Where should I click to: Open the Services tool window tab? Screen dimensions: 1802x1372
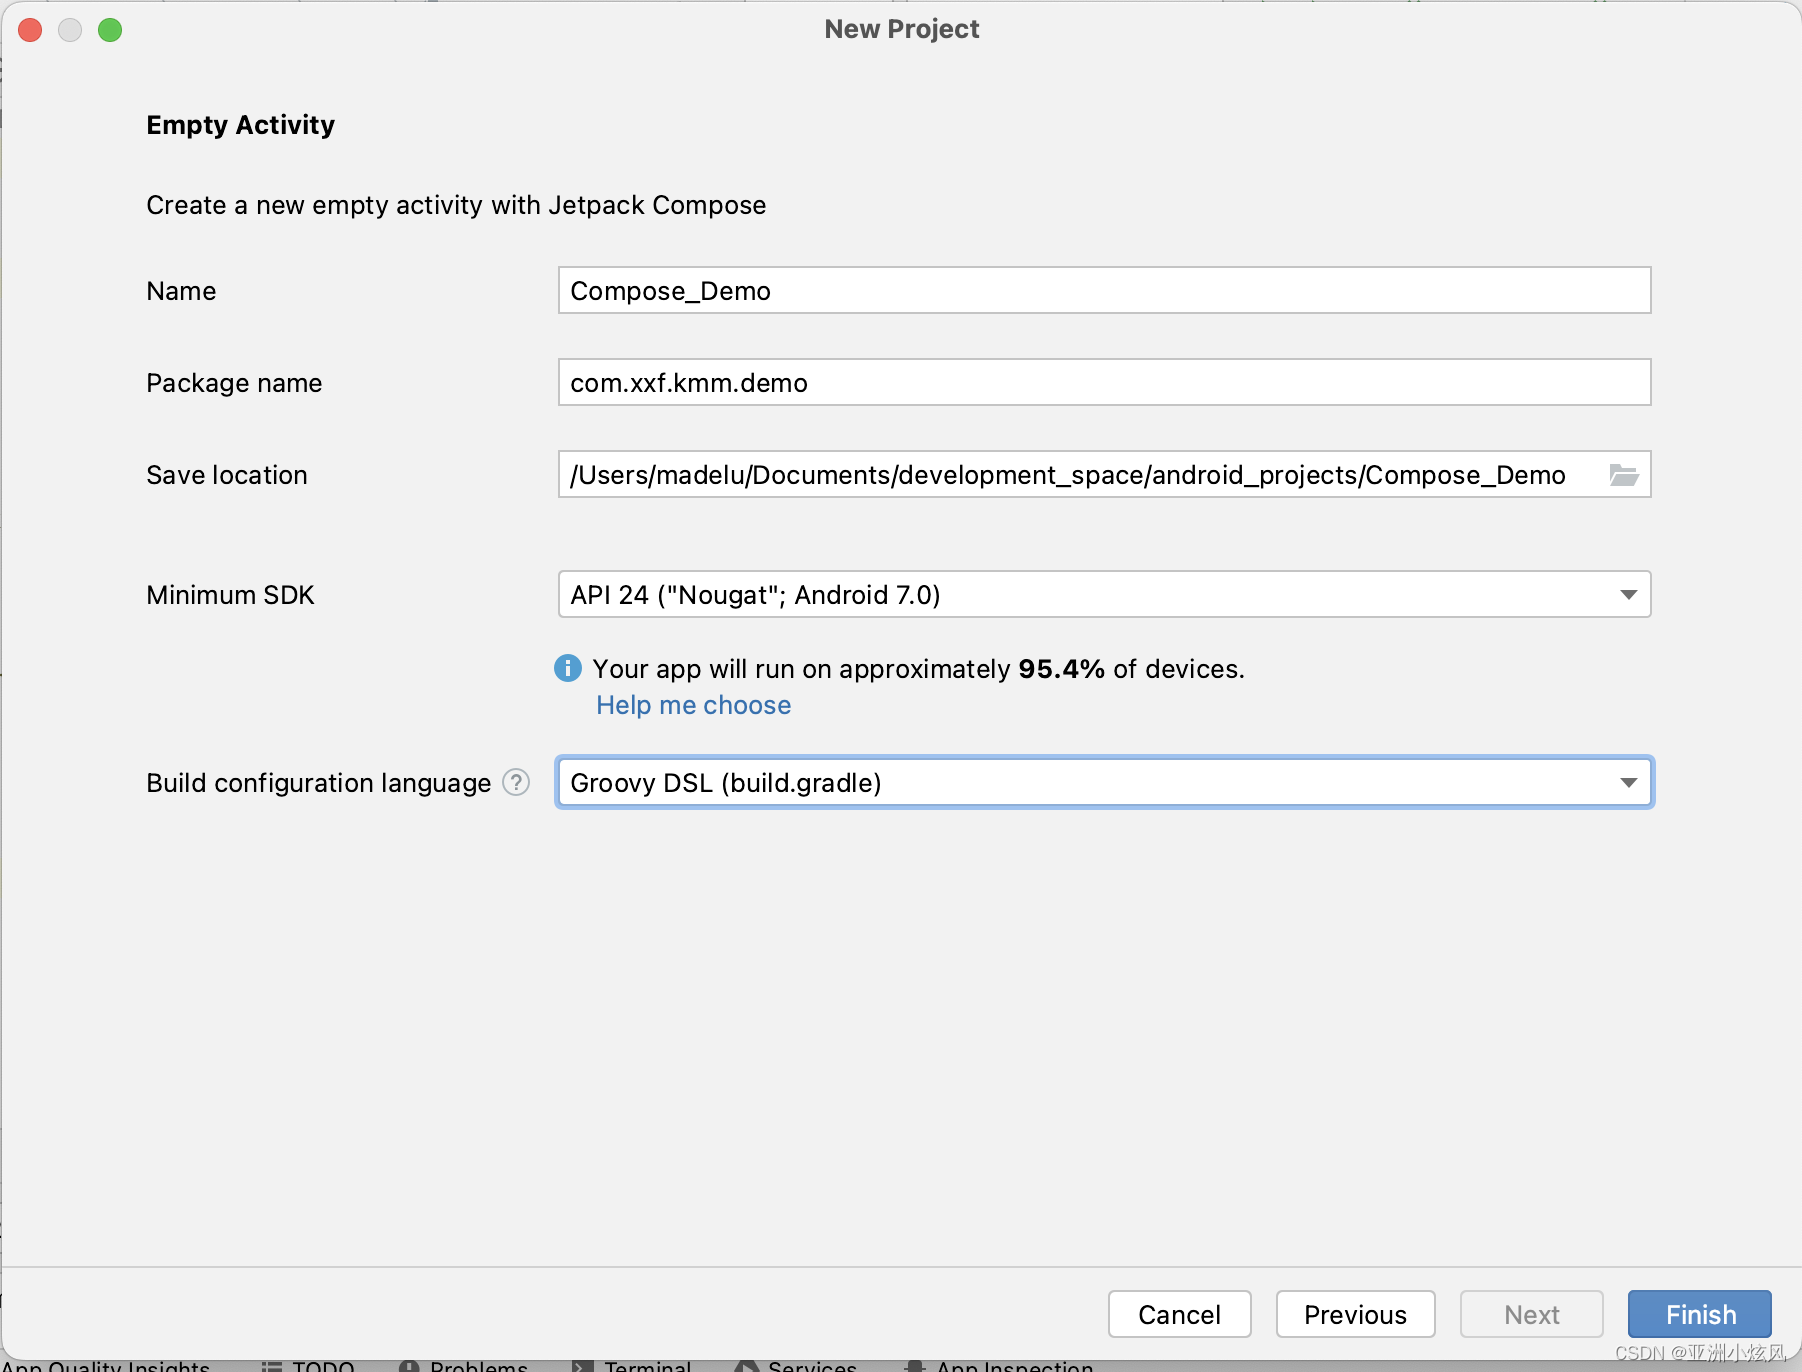point(796,1365)
